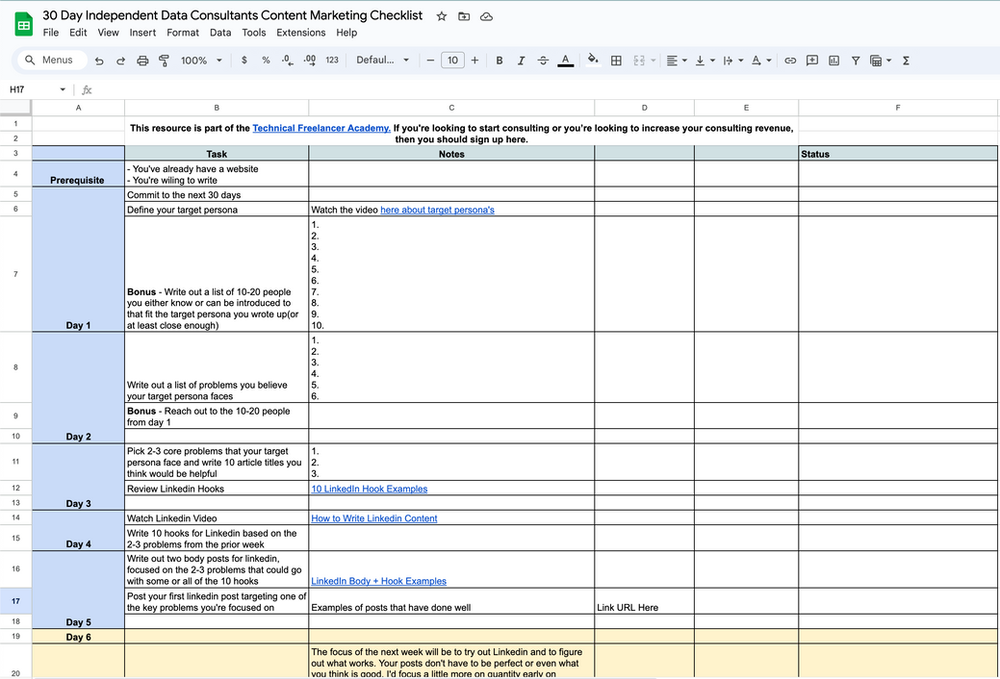Open the text color picker
Screen dimensions: 1000x679
[565, 61]
